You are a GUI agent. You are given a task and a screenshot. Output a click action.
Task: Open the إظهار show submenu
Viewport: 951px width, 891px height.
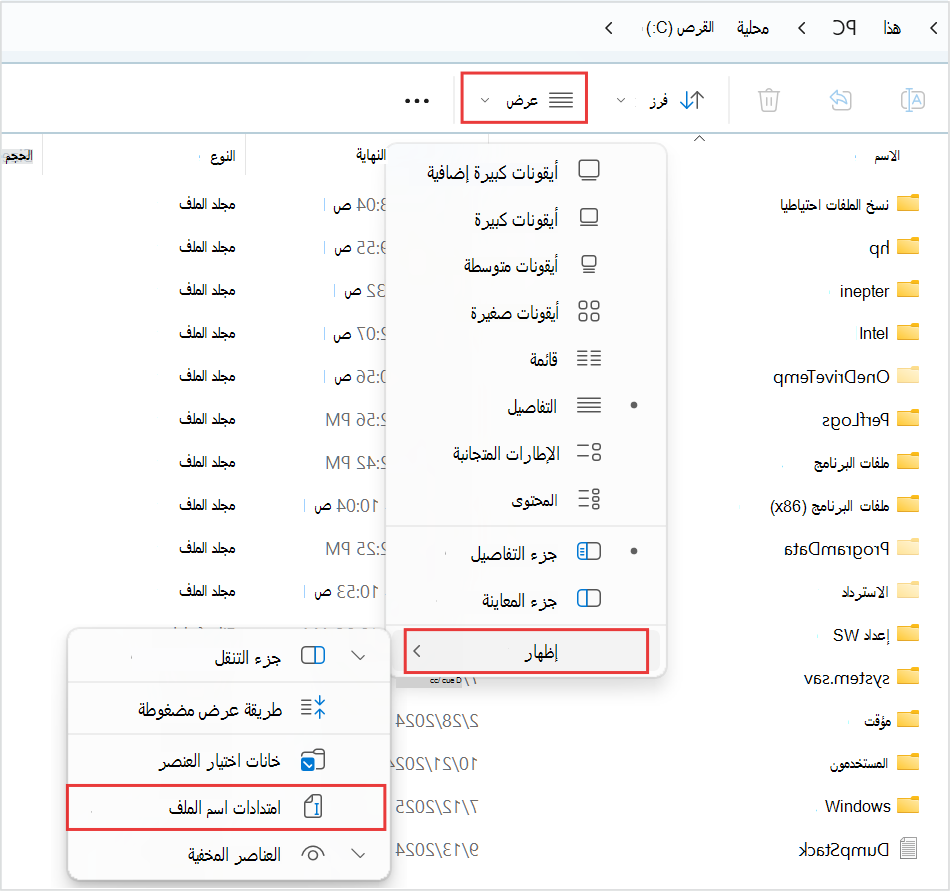tap(526, 652)
